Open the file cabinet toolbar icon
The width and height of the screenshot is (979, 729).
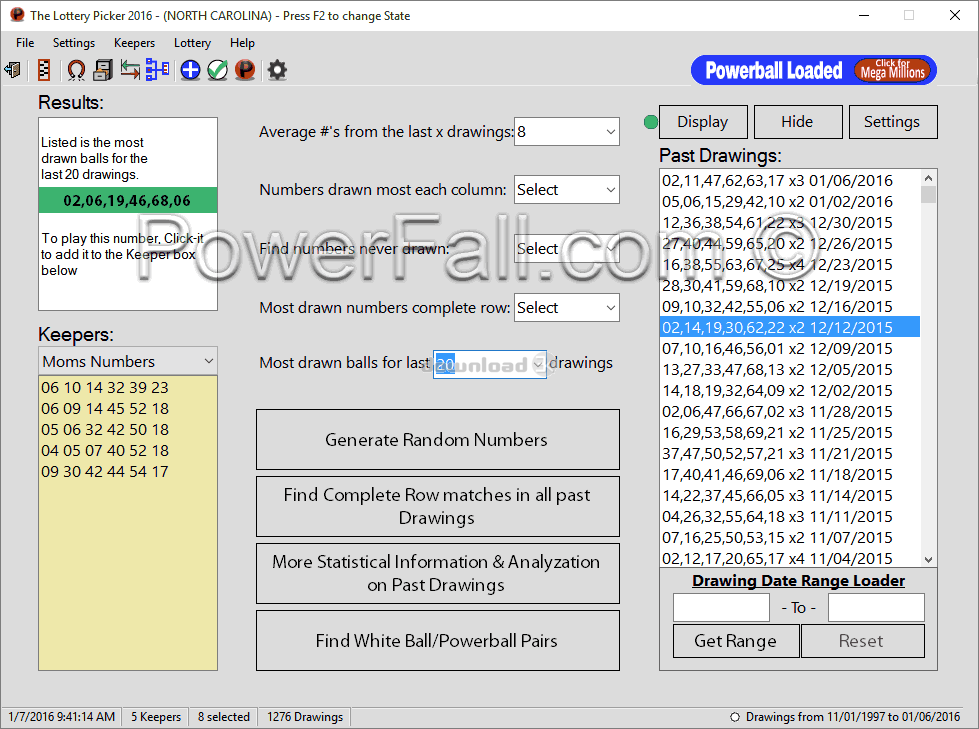pos(103,70)
